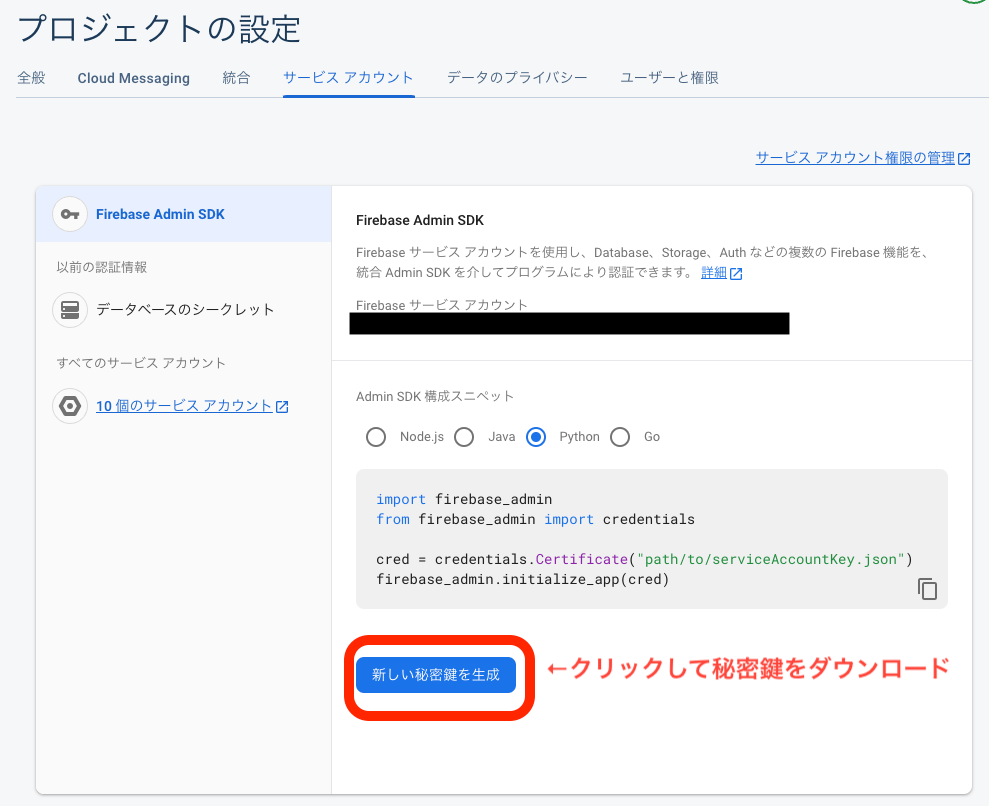The image size is (989, 806).
Task: Click the 'import firebase_admin' code line
Action: [x=464, y=499]
